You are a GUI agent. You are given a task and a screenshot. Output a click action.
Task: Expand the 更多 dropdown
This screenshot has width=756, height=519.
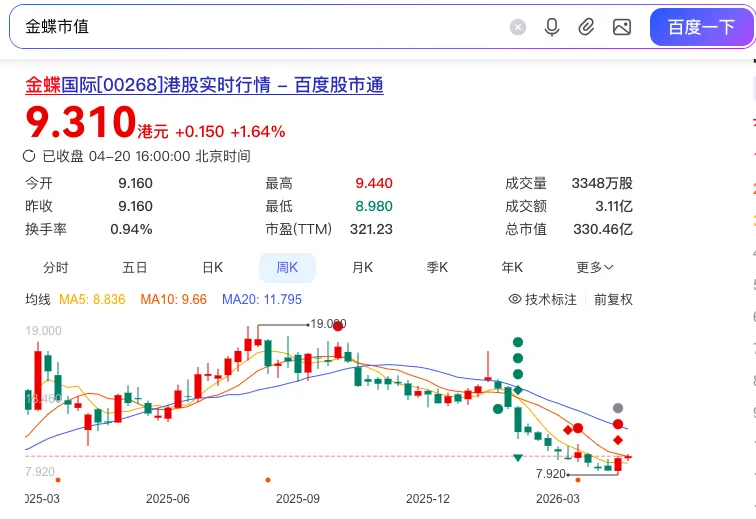pos(594,267)
